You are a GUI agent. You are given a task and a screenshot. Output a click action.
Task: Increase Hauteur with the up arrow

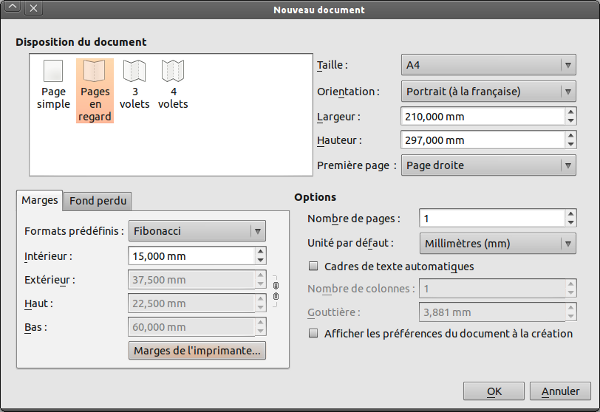click(571, 136)
